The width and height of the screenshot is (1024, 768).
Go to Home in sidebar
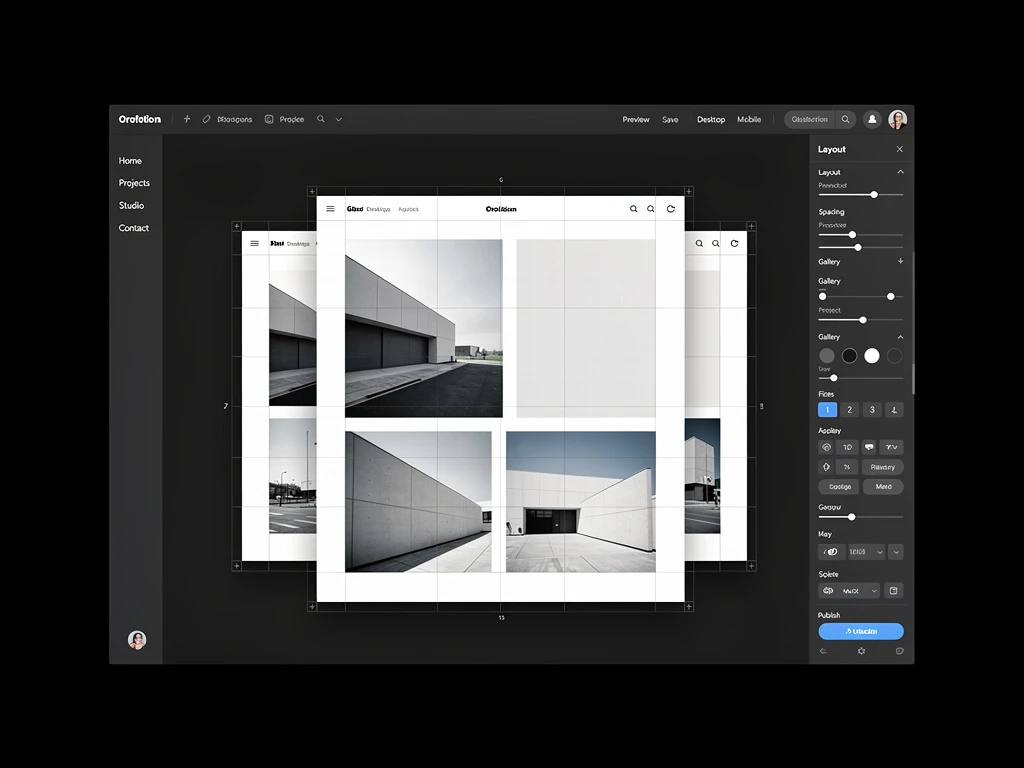click(130, 161)
